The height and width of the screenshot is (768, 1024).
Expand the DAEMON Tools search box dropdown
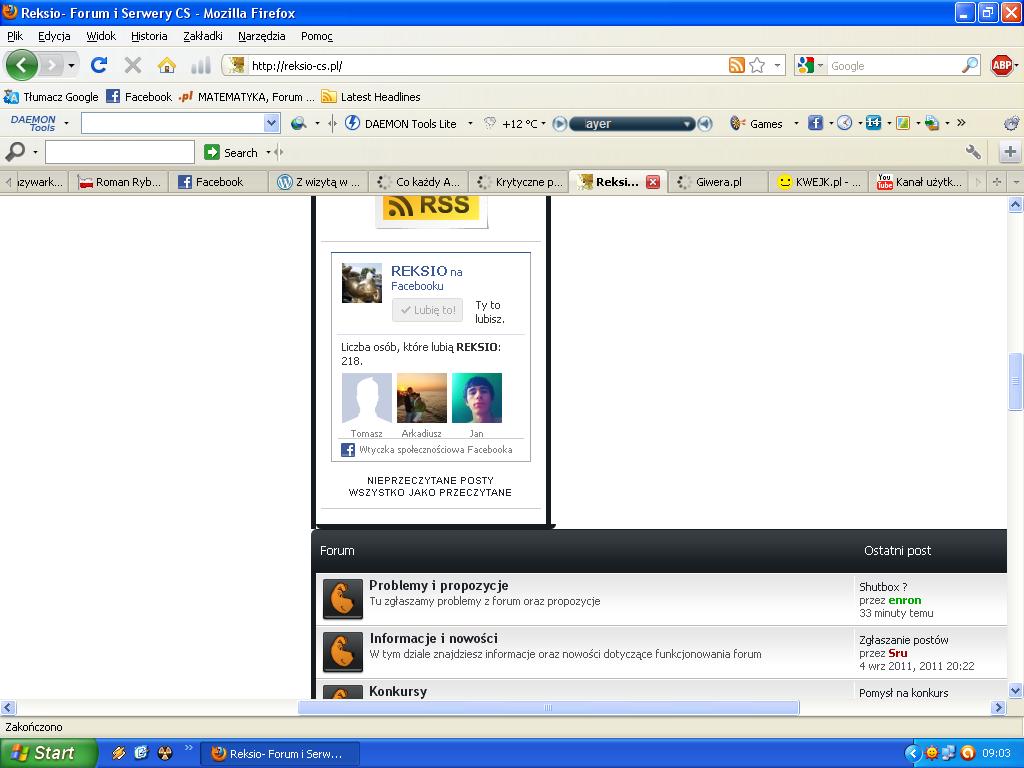(271, 123)
